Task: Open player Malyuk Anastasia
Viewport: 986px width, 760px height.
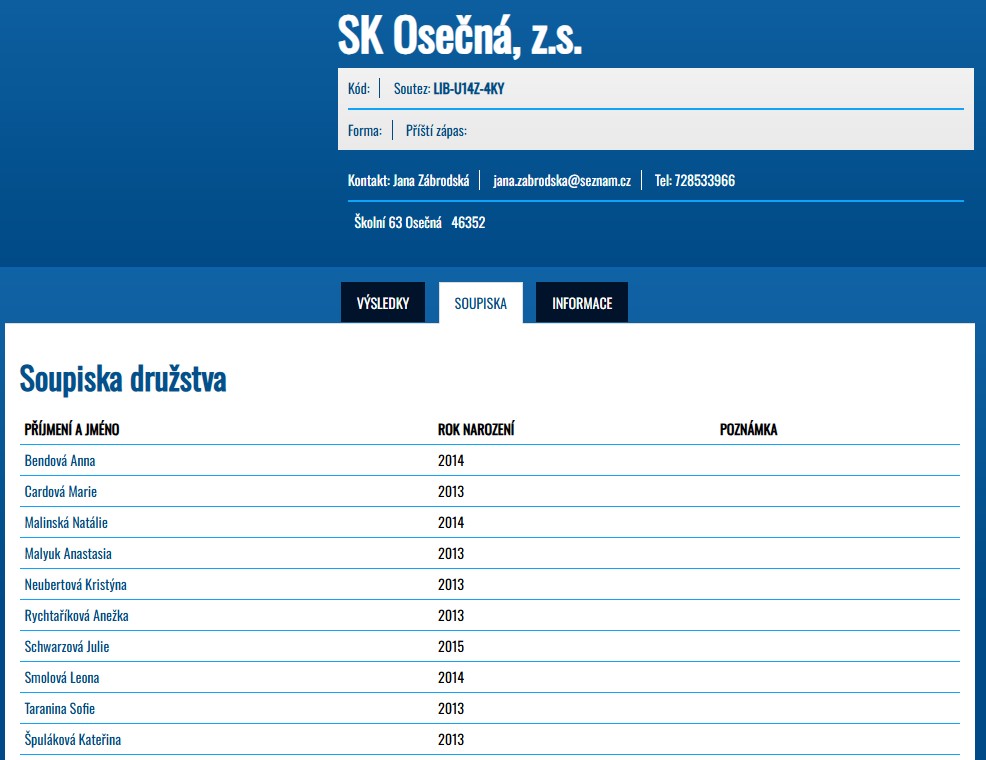Action: coord(68,554)
